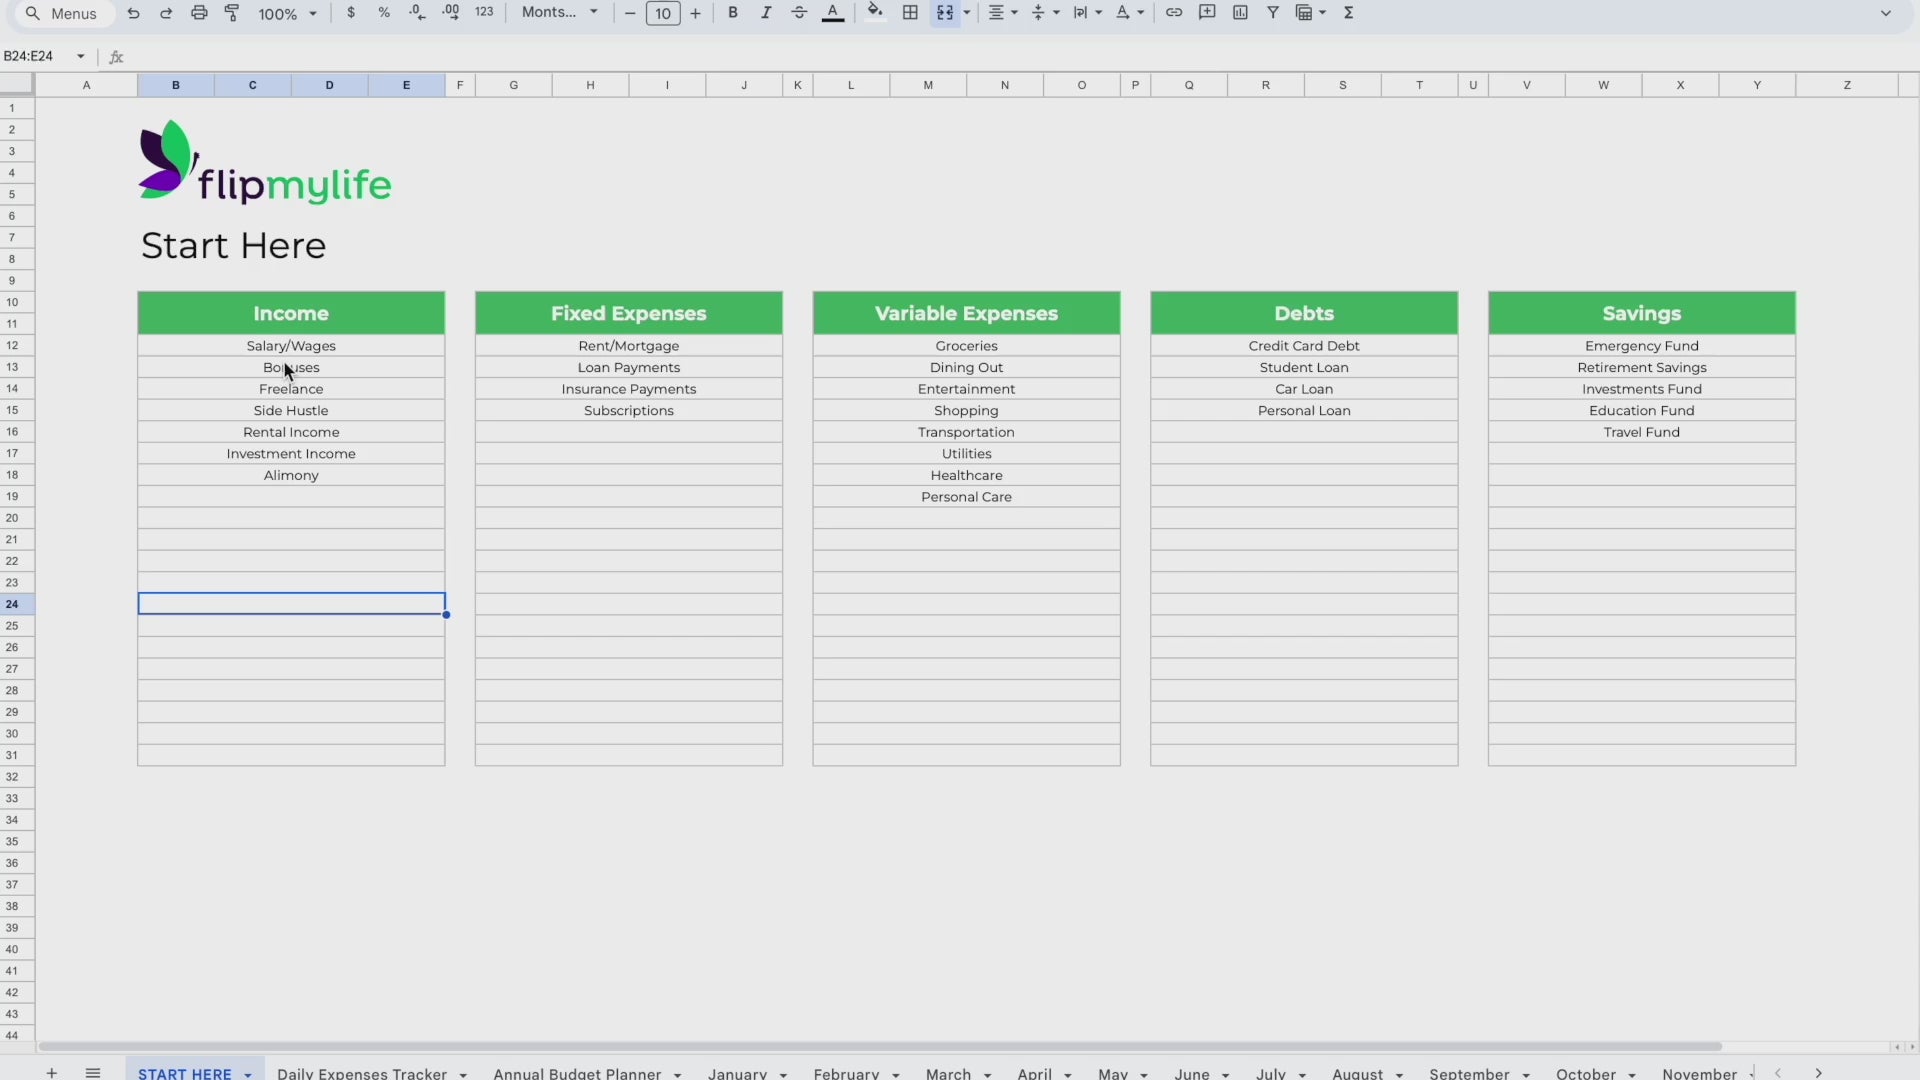This screenshot has width=1920, height=1080.
Task: Increase font size with plus button
Action: [696, 13]
